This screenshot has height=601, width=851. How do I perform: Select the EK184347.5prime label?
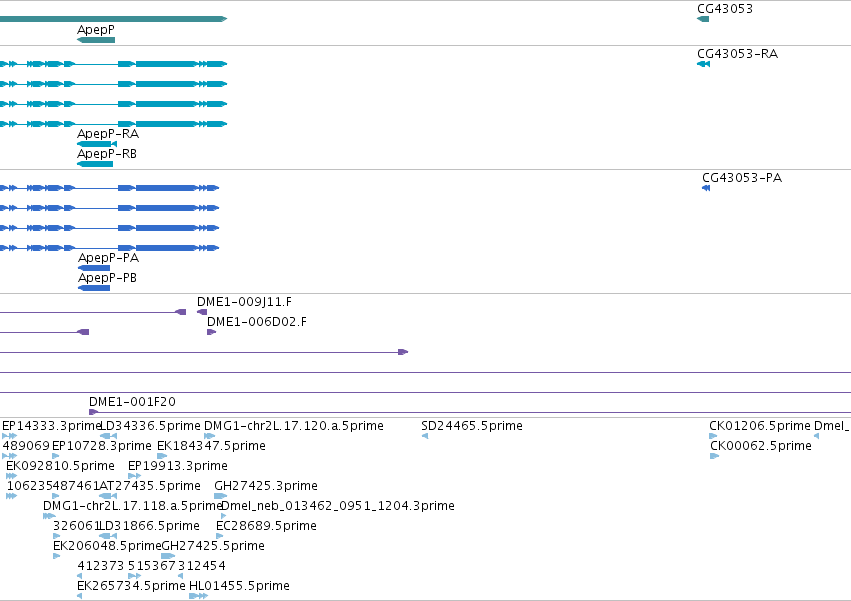tap(211, 446)
